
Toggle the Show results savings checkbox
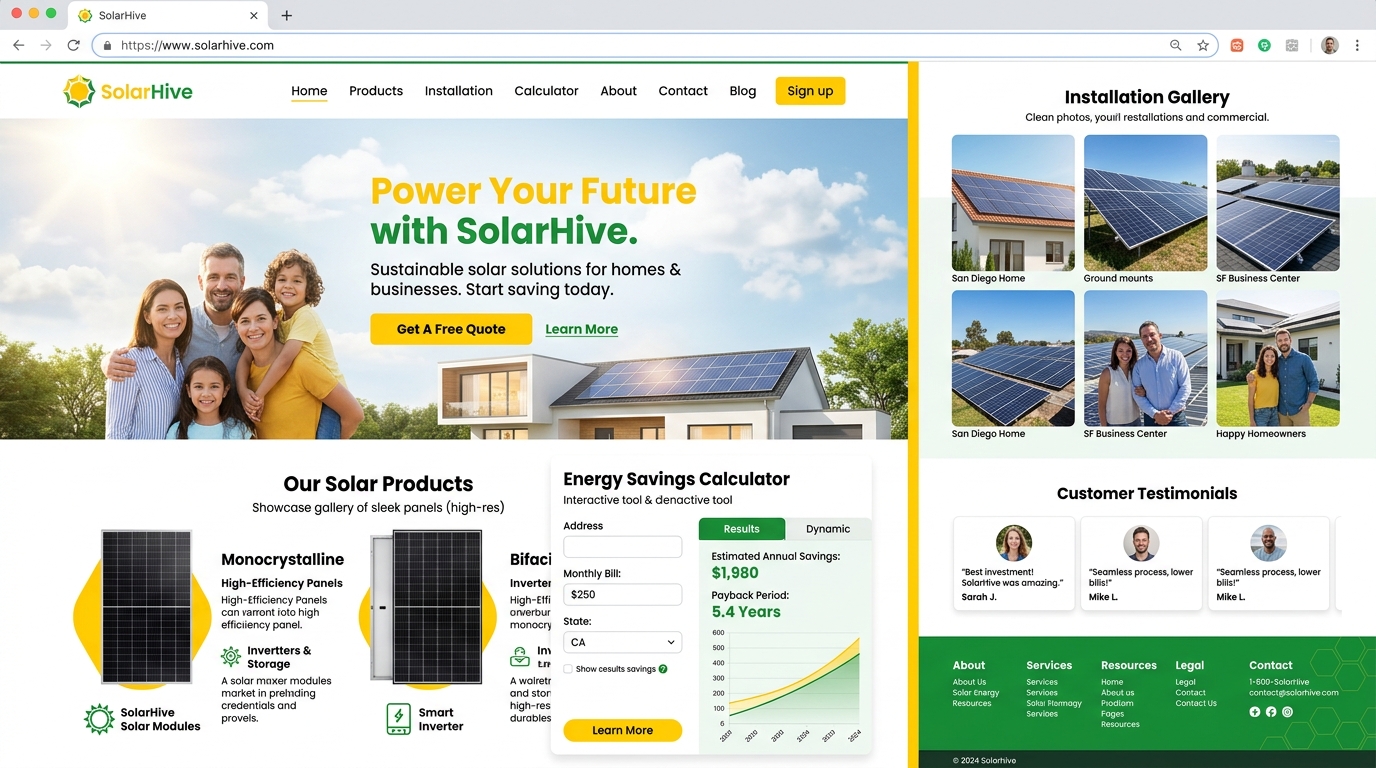coord(568,669)
